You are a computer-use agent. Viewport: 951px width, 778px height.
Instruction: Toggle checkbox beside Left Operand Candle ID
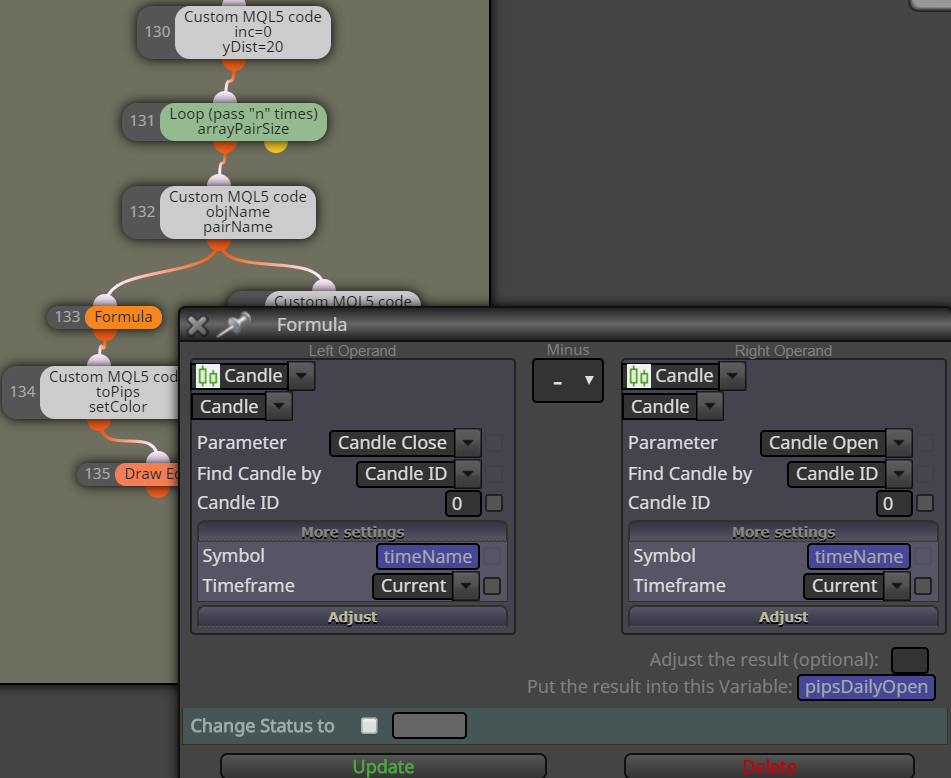[494, 503]
